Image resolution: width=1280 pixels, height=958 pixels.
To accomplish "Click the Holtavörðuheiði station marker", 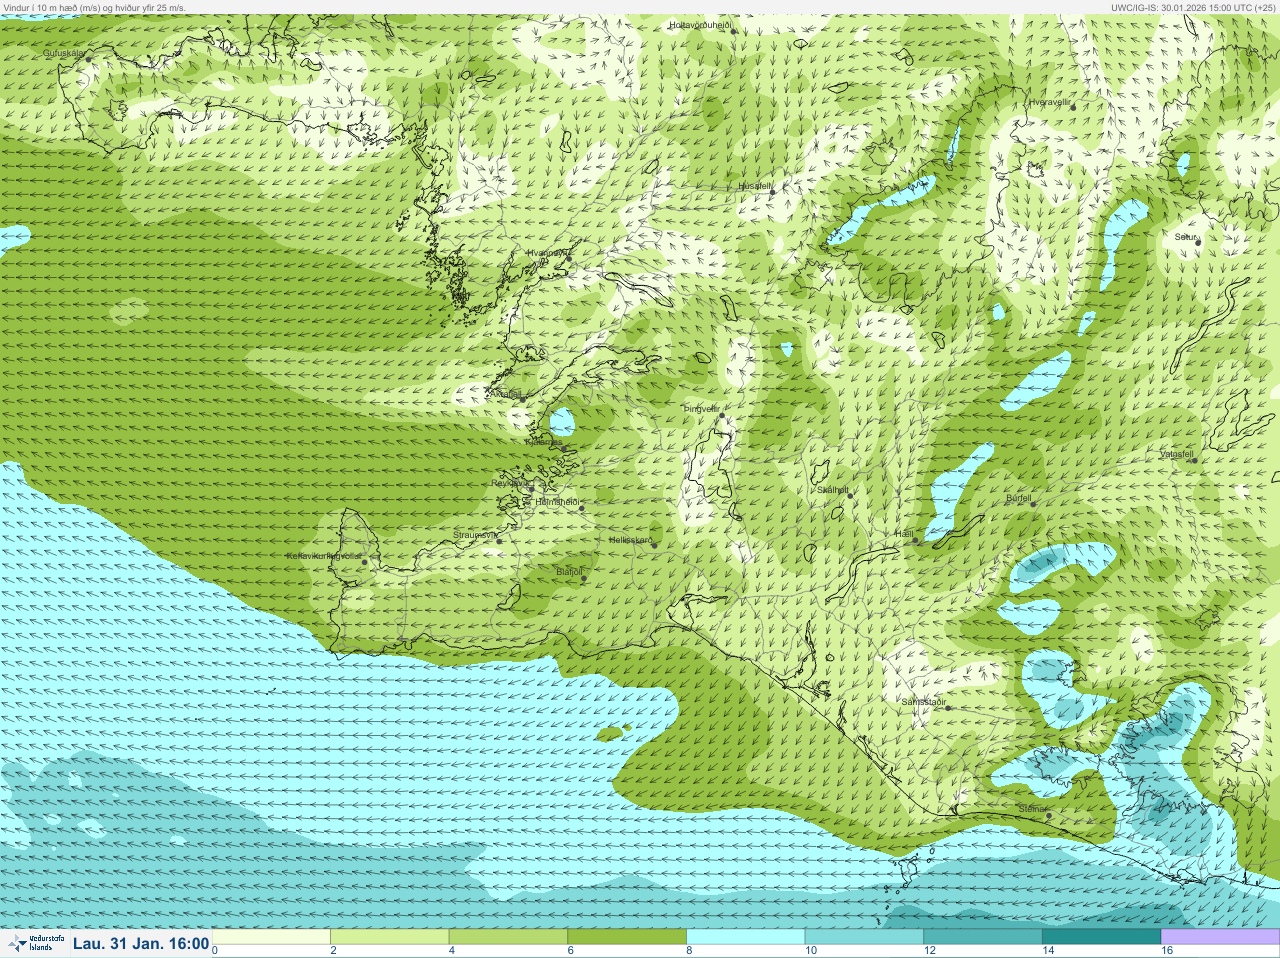I will 733,31.
